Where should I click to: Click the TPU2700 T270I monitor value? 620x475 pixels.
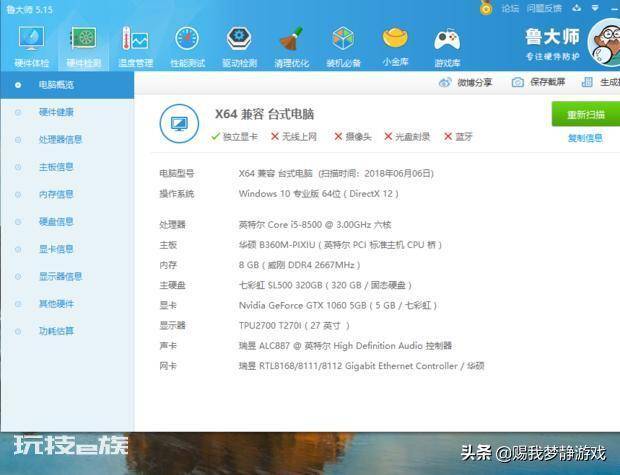click(294, 325)
